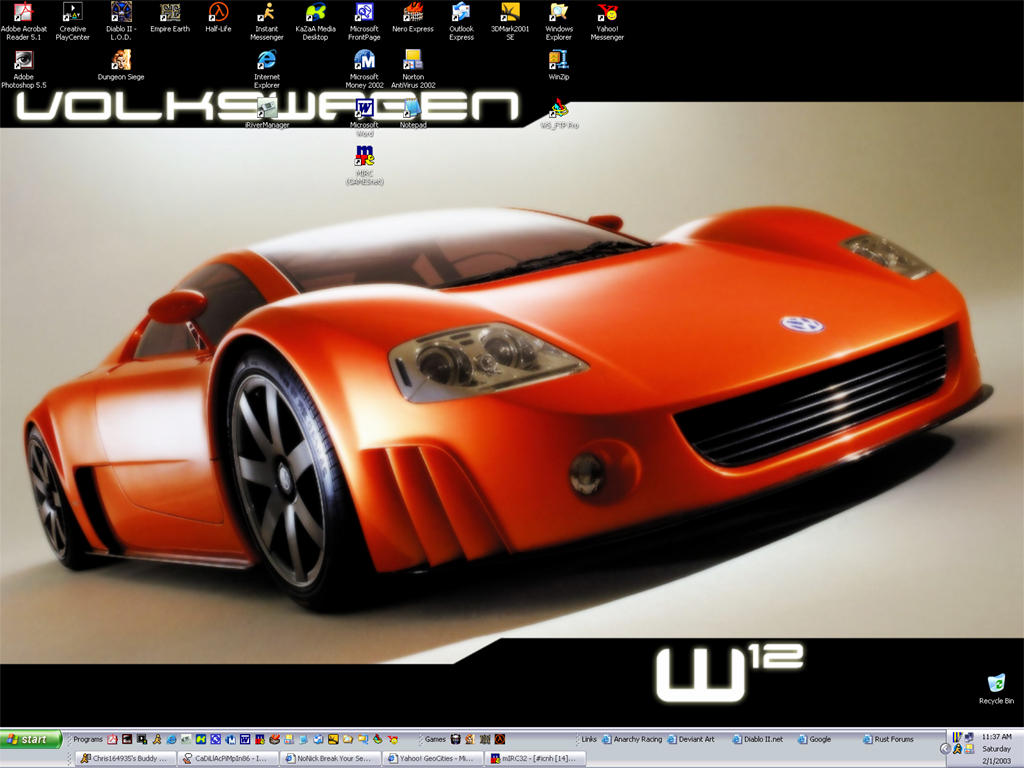Screen dimensions: 1024x768
Task: Click first icon in Games toolbar
Action: point(455,739)
